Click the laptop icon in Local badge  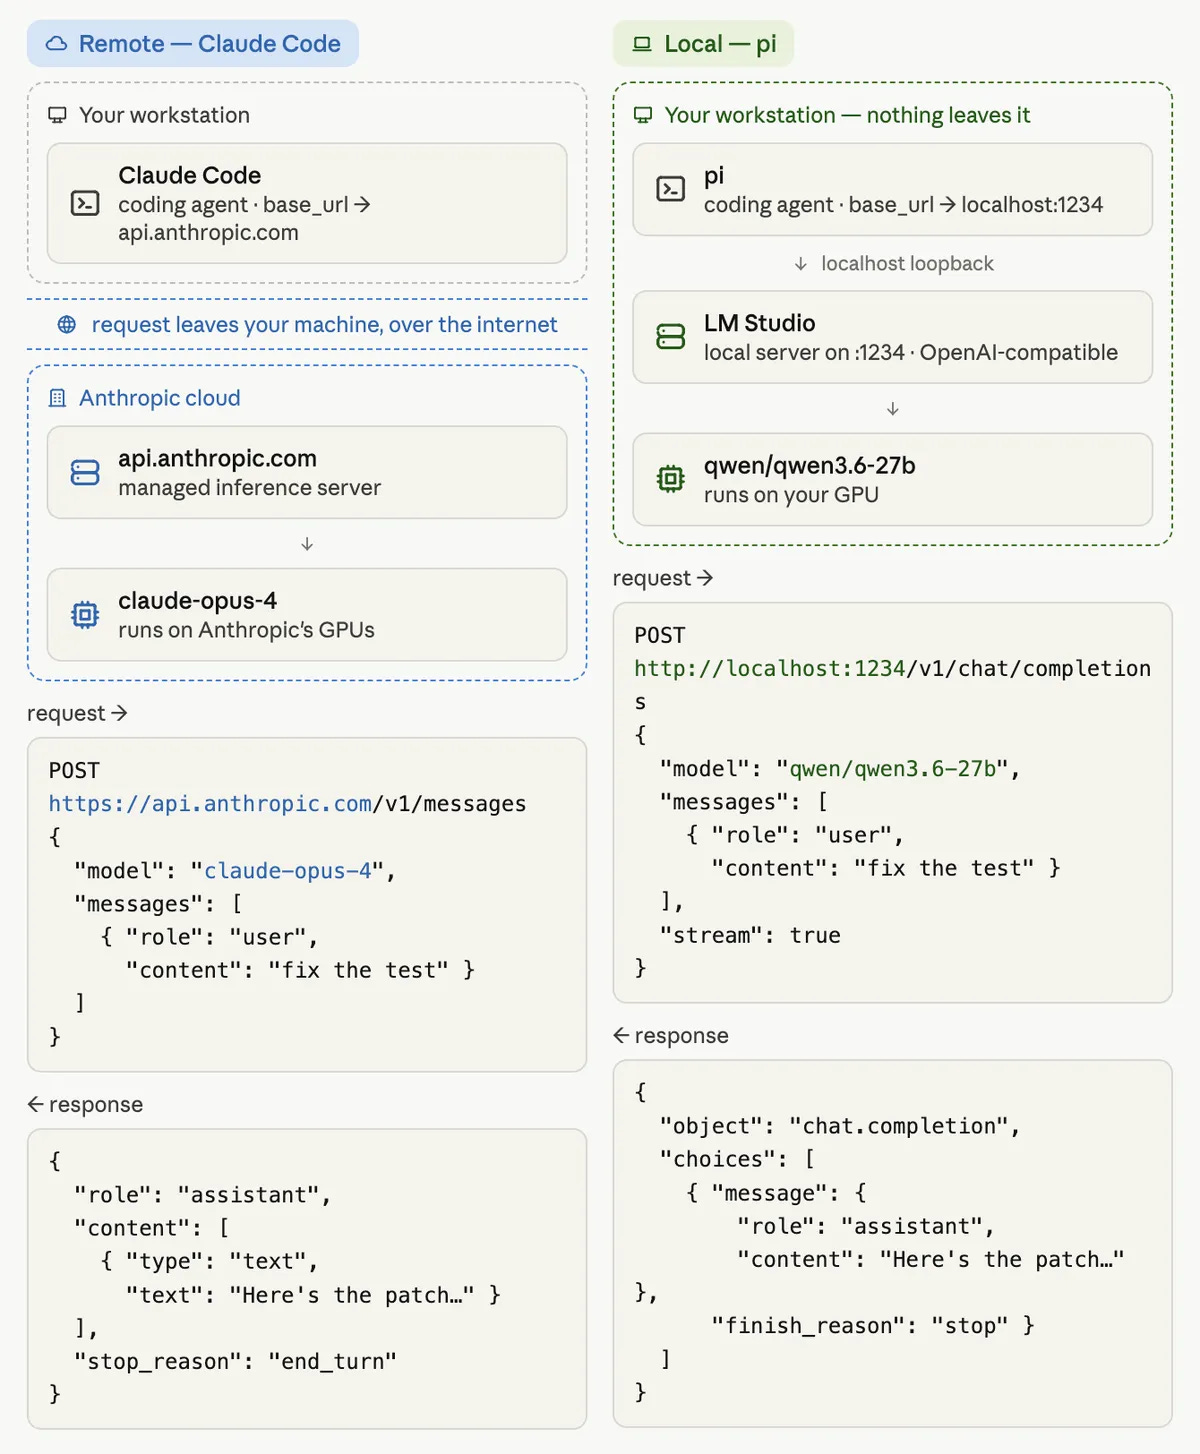642,44
